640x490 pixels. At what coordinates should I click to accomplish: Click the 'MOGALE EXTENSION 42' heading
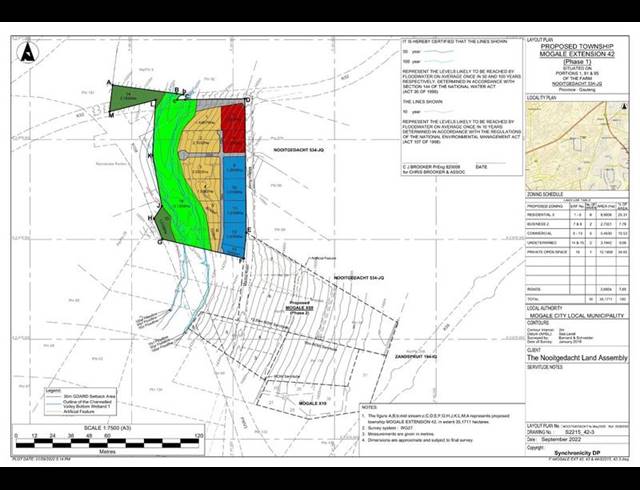577,54
